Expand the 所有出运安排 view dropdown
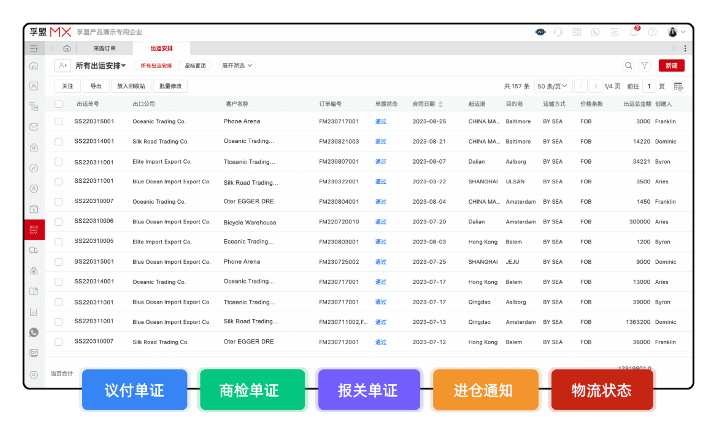Screen dimensions: 717x425 101,65
